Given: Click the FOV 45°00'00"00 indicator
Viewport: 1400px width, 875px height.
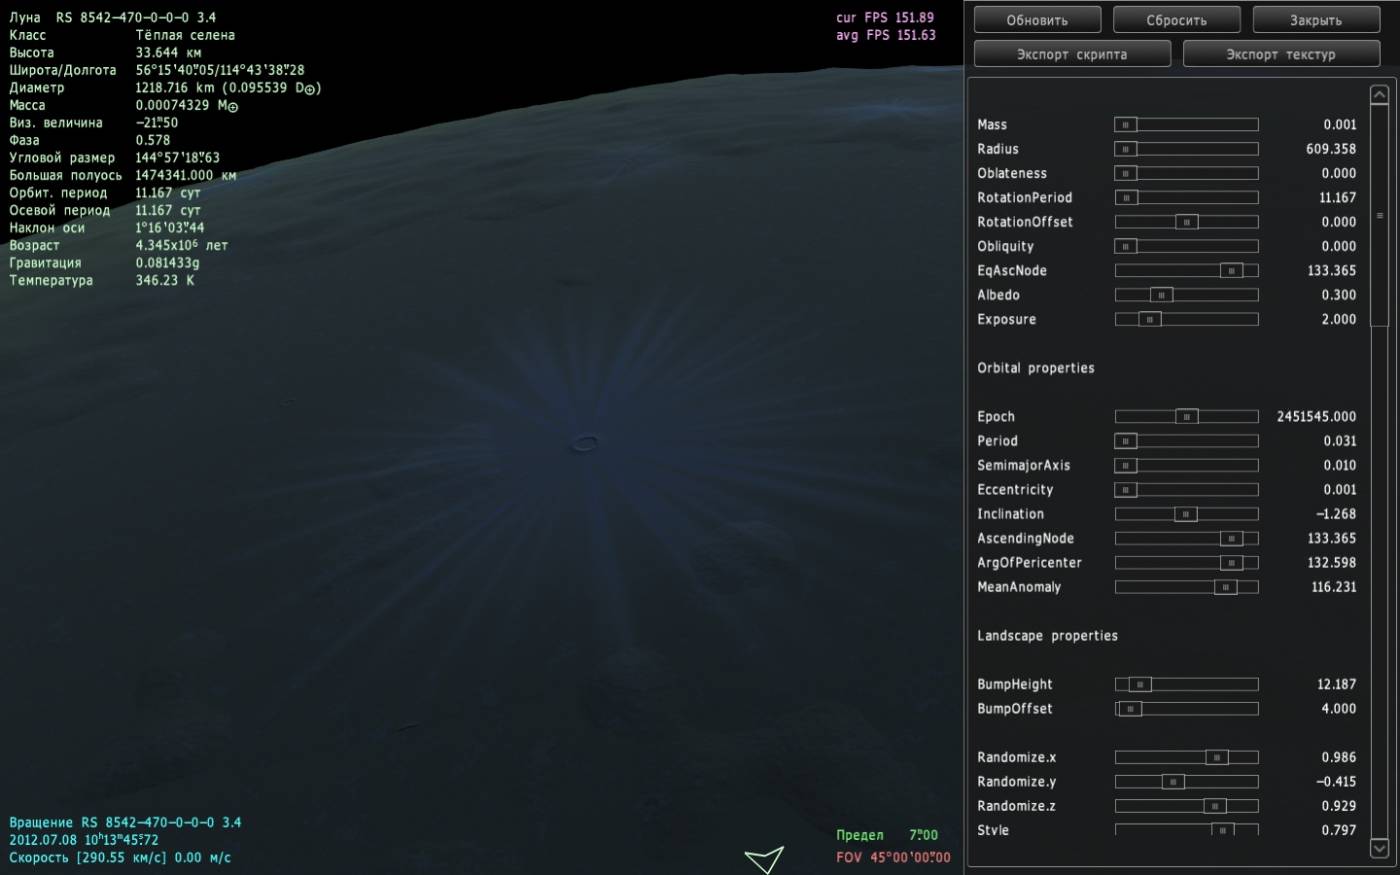Looking at the screenshot, I should click(893, 858).
